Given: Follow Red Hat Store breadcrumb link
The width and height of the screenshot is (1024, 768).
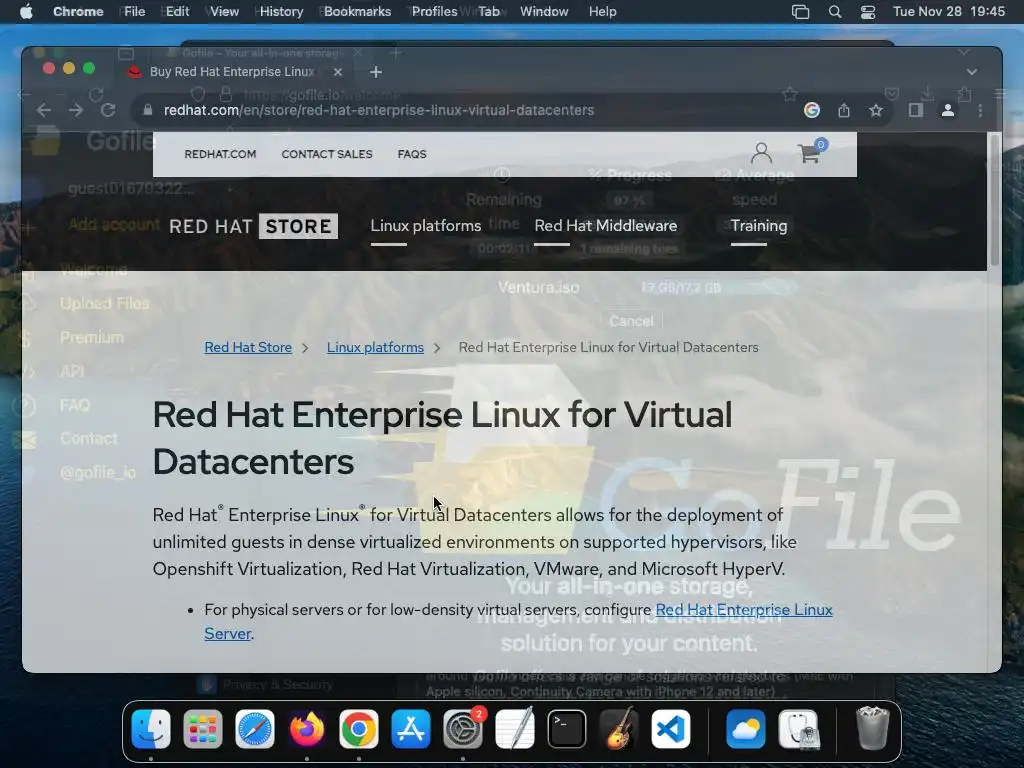Looking at the screenshot, I should [x=248, y=347].
